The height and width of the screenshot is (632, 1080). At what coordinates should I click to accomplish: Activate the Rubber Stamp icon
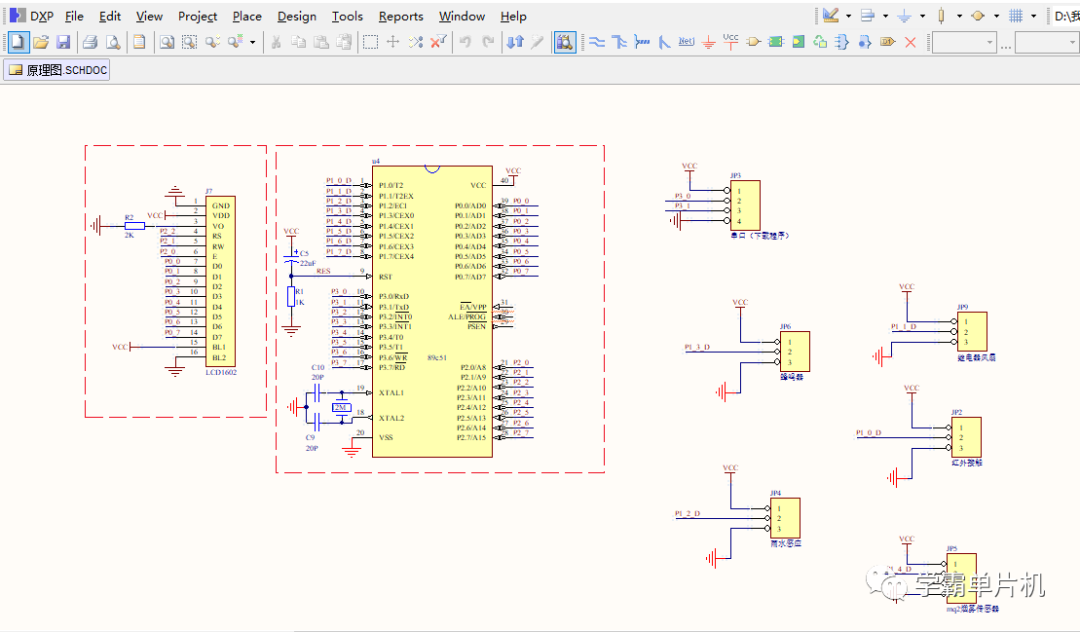click(x=344, y=42)
